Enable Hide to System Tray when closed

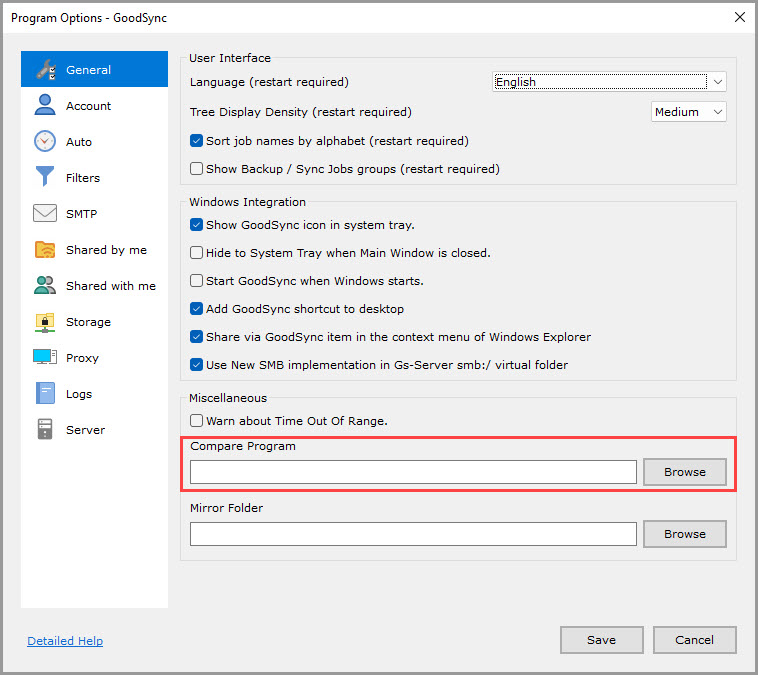coord(196,253)
